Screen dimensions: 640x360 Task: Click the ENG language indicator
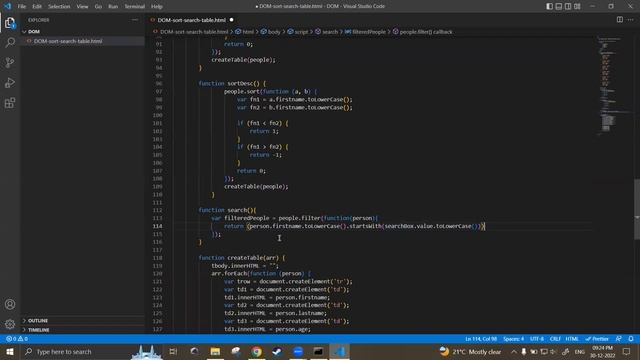tap(579, 352)
